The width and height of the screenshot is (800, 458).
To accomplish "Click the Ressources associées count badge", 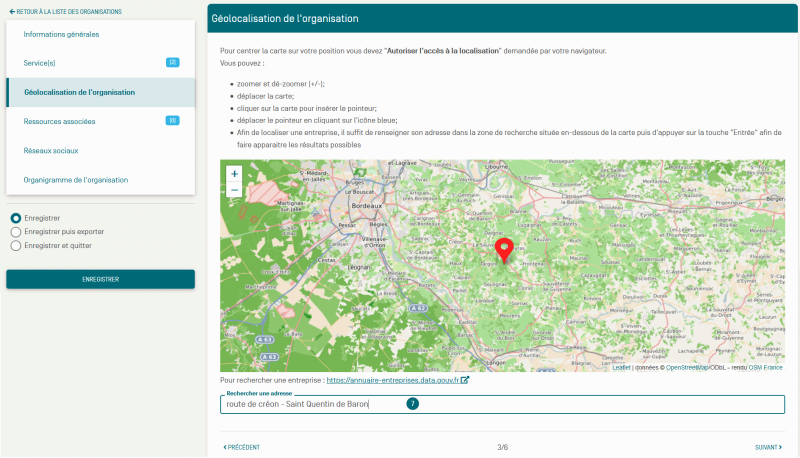I will pos(172,121).
